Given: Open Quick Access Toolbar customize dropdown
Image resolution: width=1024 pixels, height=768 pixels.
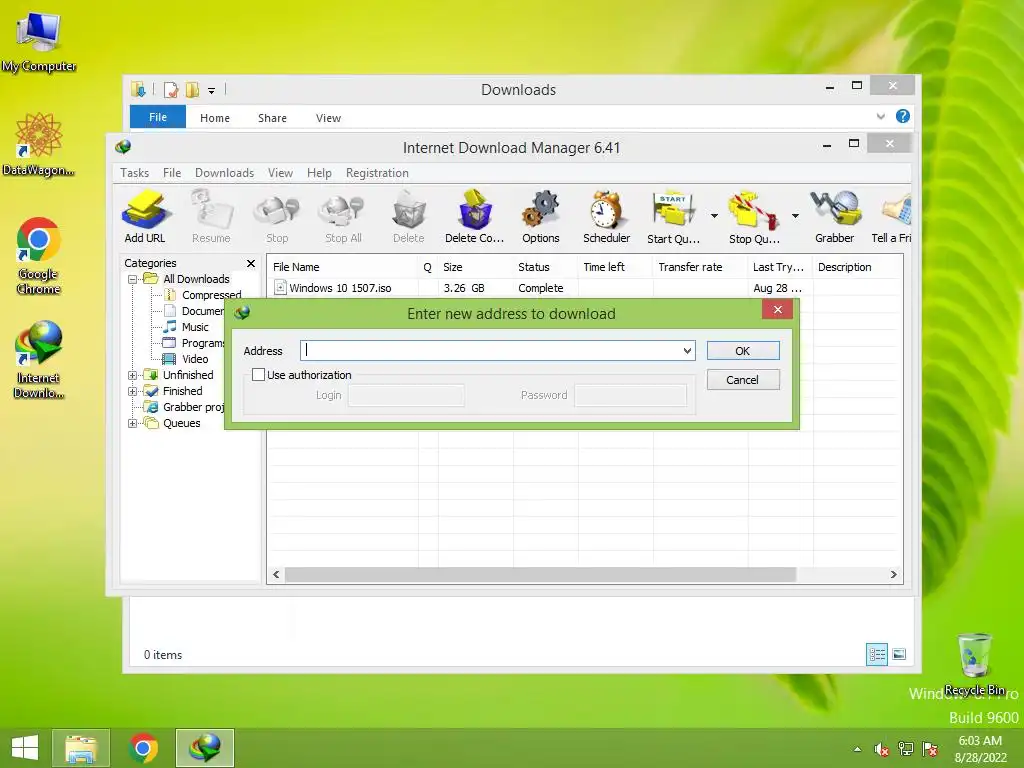Looking at the screenshot, I should 212,91.
